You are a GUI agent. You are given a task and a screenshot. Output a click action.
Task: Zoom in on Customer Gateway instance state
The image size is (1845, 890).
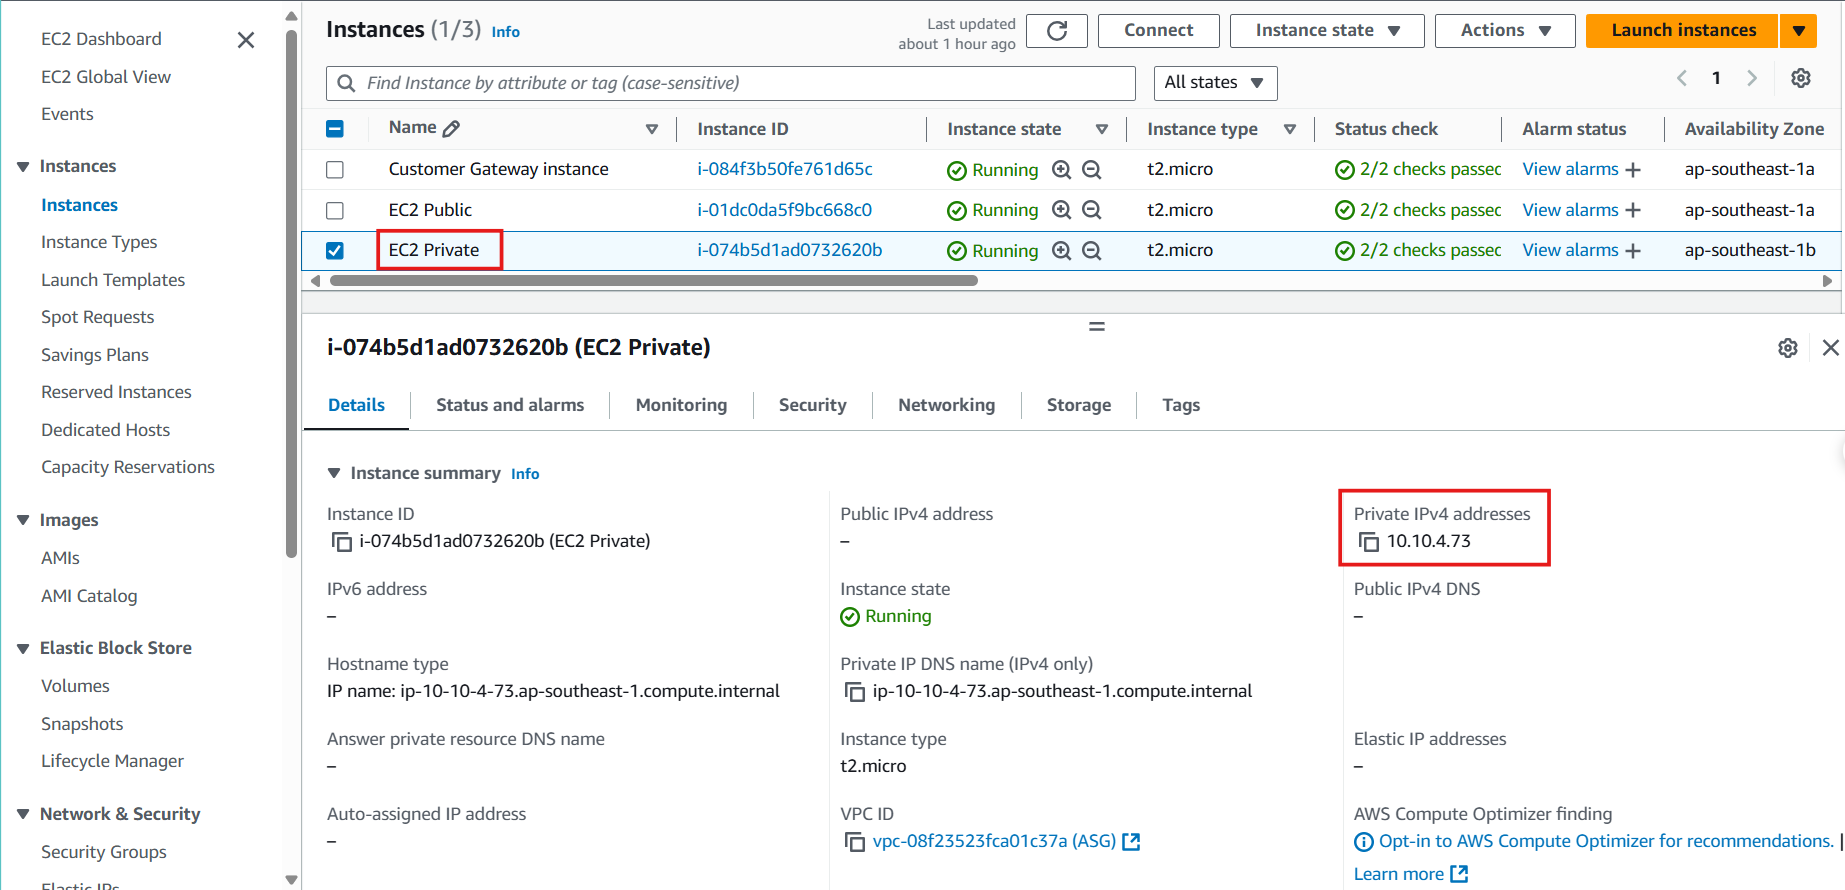1062,170
